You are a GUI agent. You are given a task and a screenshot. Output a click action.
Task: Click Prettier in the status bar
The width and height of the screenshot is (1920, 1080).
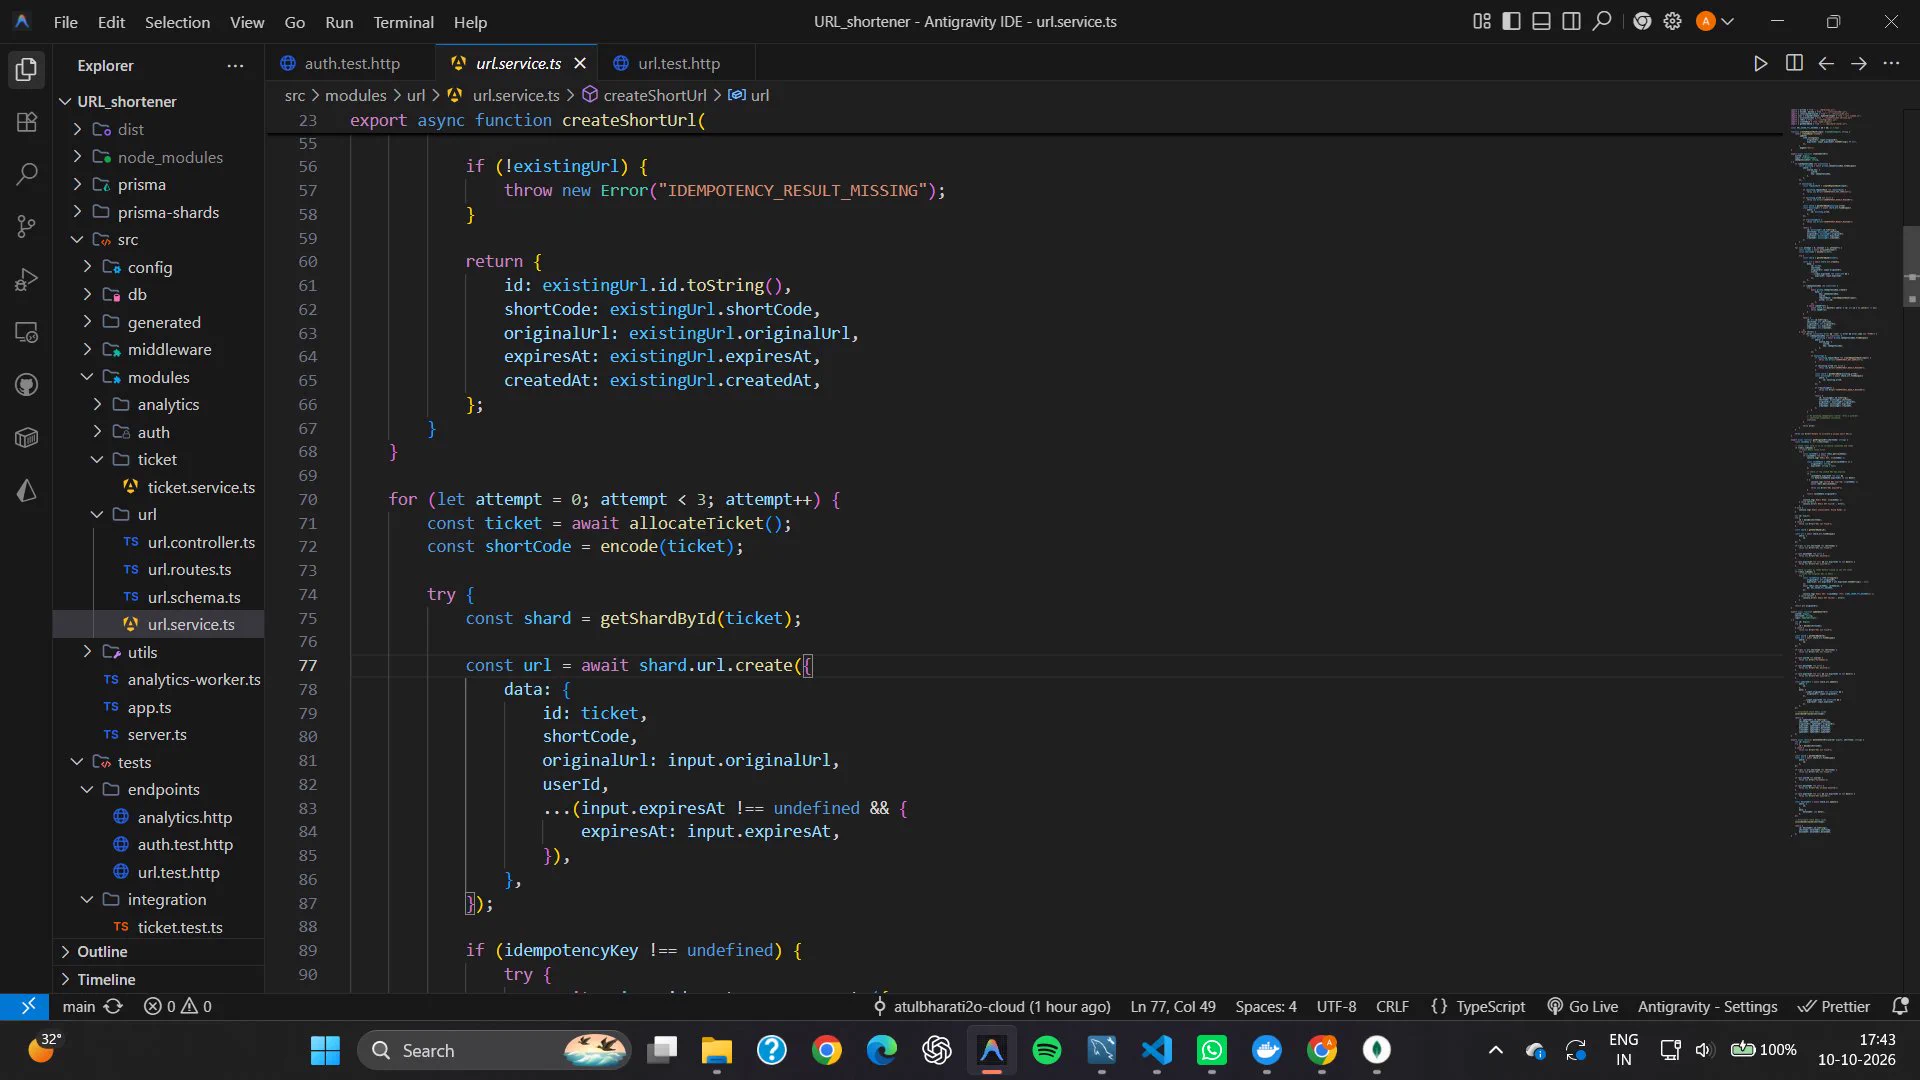click(1834, 1006)
